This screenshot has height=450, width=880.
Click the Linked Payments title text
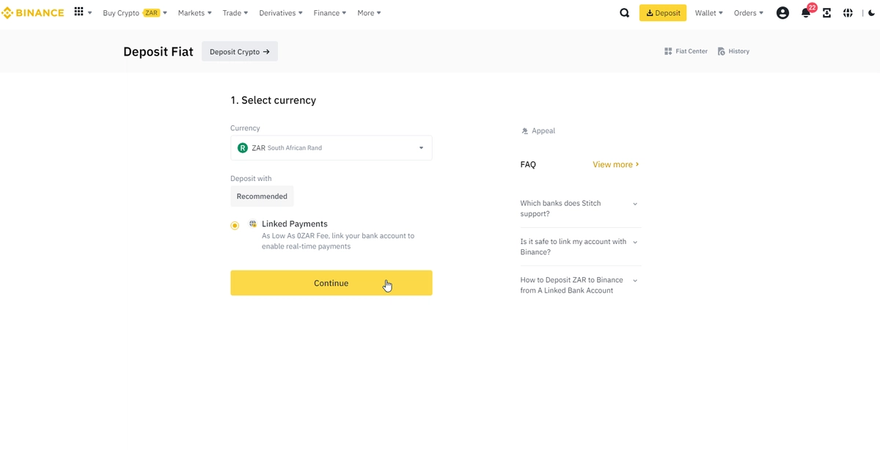295,224
